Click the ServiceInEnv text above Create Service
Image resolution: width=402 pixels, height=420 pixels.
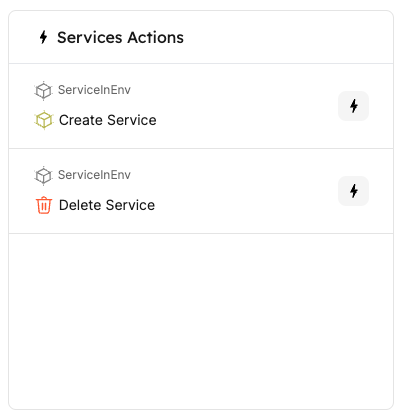coord(94,90)
